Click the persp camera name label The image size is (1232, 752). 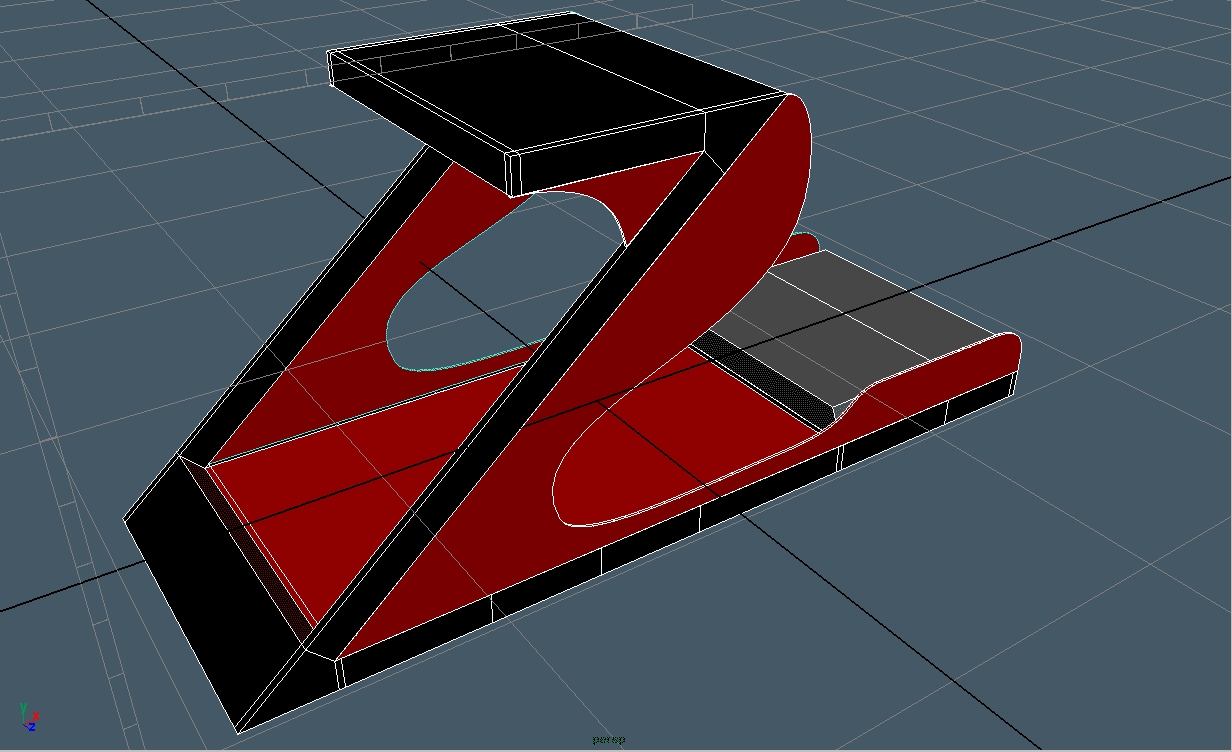point(608,740)
